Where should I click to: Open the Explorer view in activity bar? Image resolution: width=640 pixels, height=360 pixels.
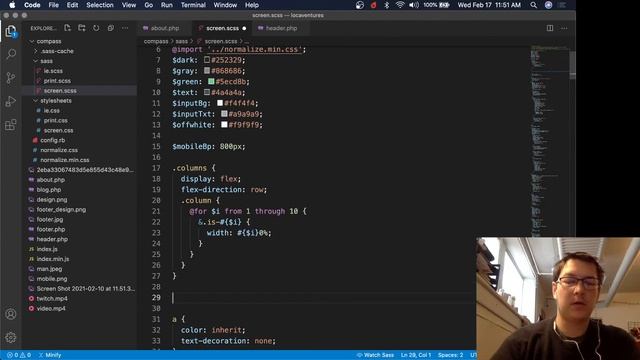[x=11, y=31]
